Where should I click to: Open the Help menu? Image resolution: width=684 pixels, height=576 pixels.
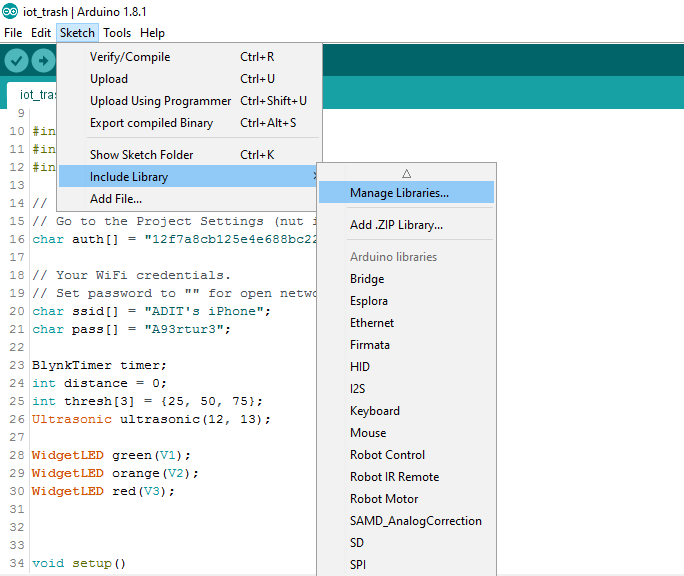pos(152,33)
